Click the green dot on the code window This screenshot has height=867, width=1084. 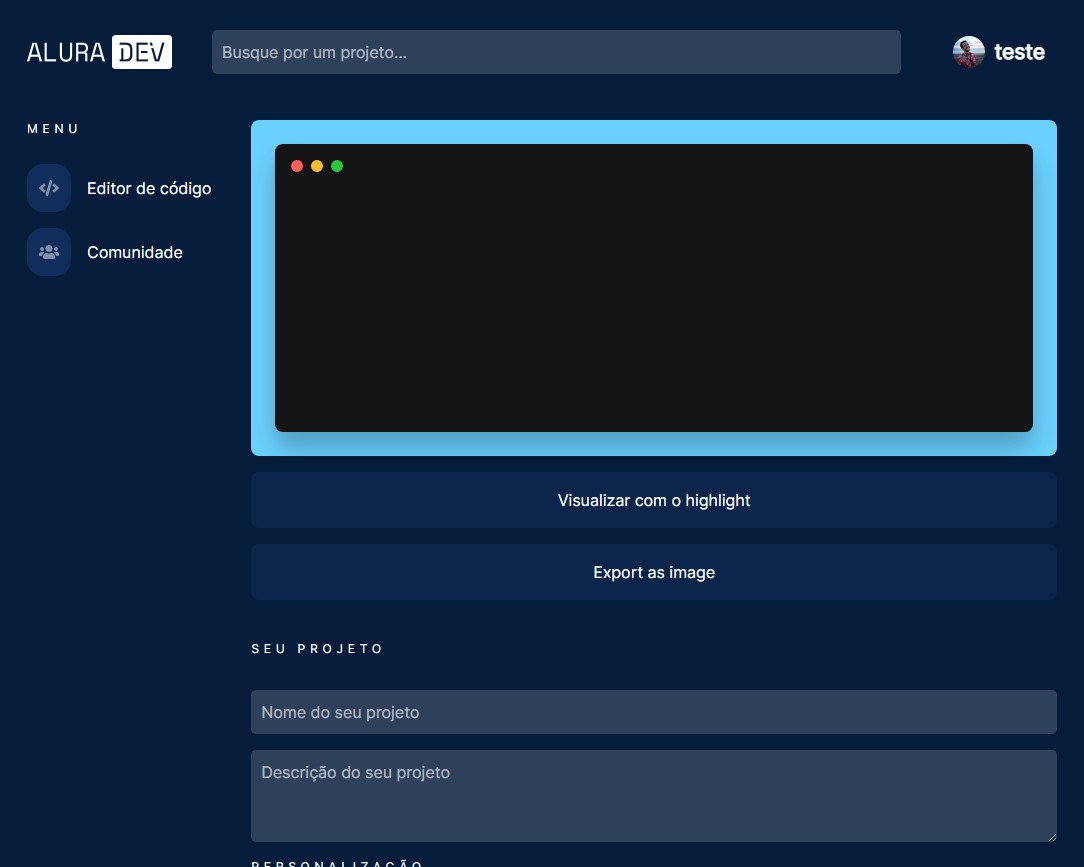tap(337, 166)
